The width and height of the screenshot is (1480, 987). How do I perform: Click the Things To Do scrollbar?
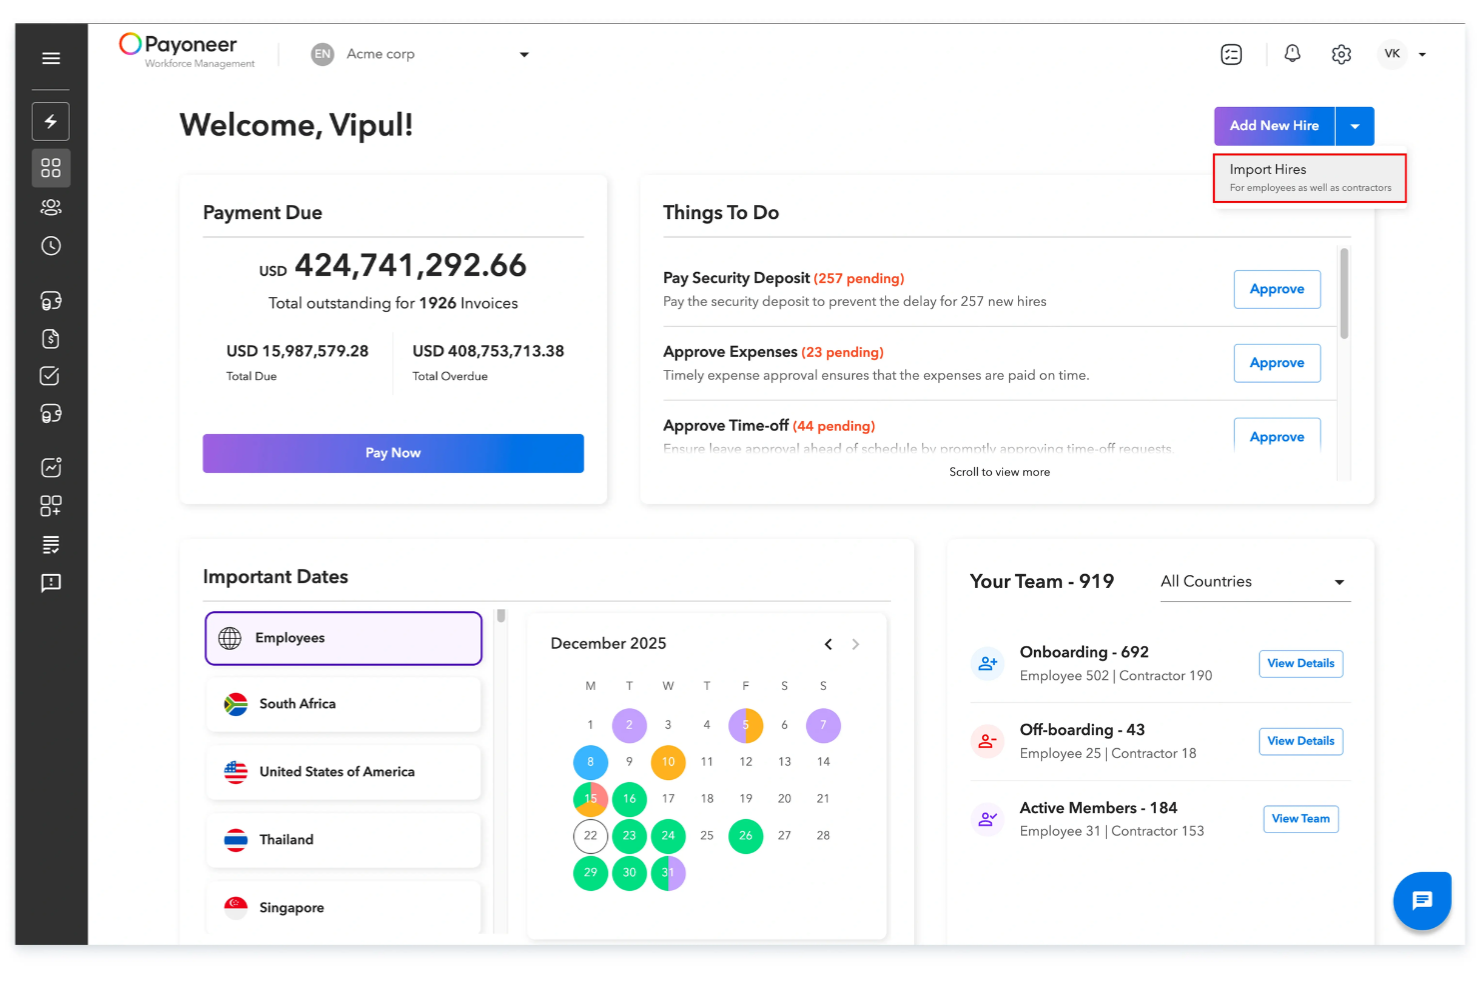(1344, 294)
